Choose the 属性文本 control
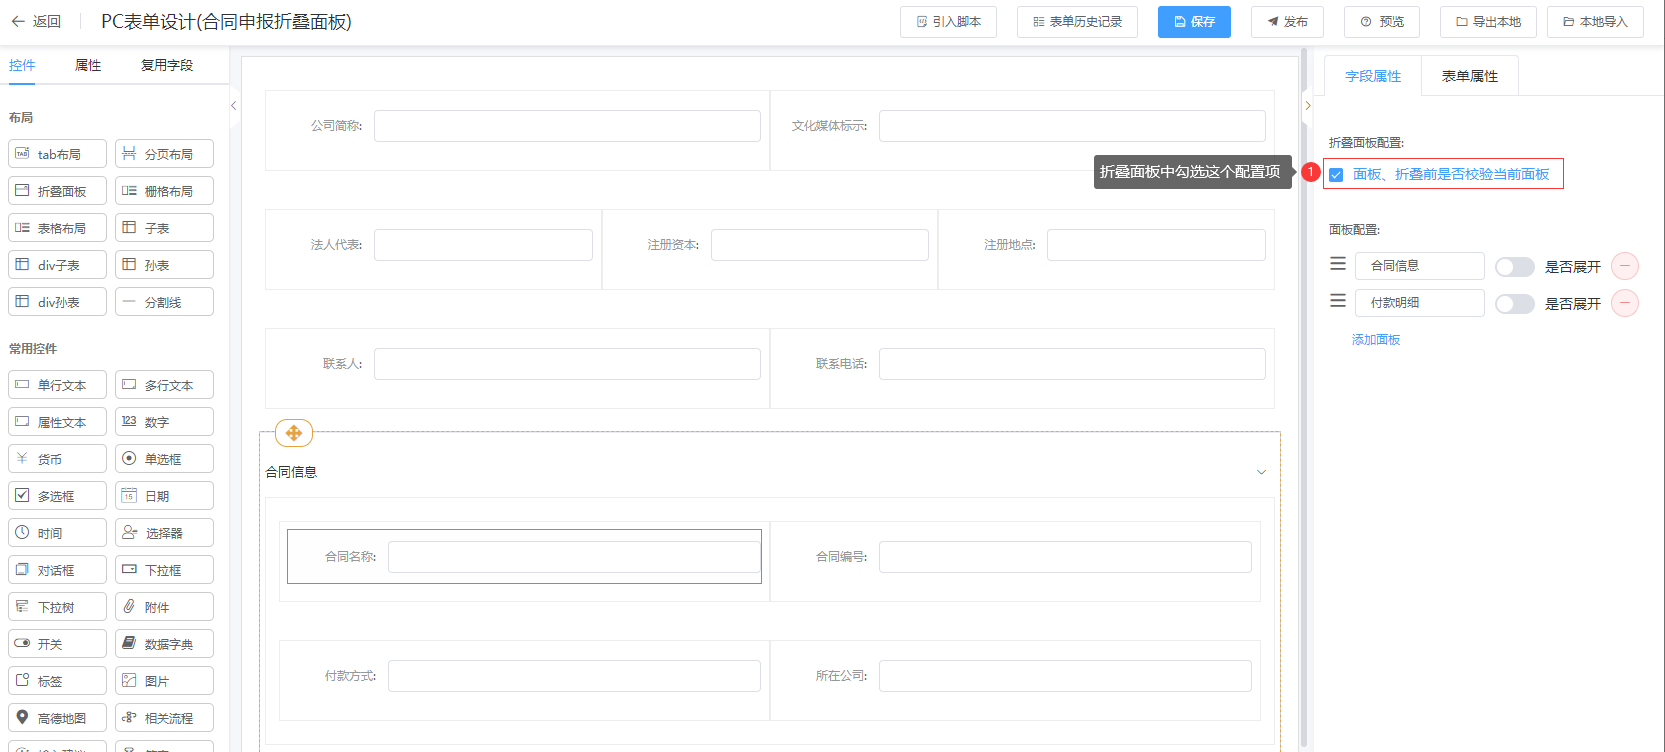This screenshot has height=752, width=1665. pos(57,422)
